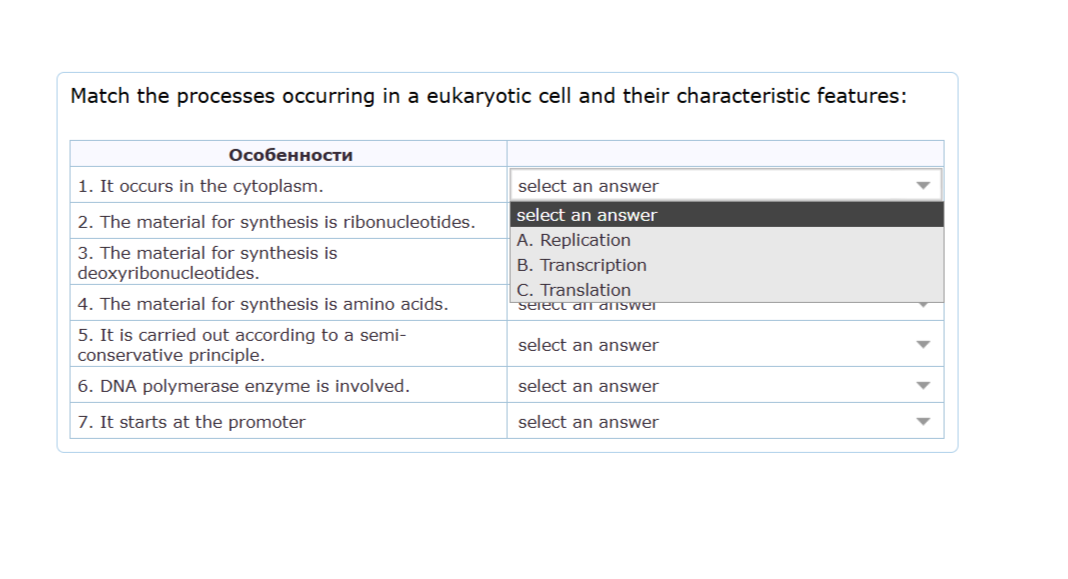The image size is (1068, 579).
Task: Click the arrow icon for row 6 dropdown
Action: point(923,386)
